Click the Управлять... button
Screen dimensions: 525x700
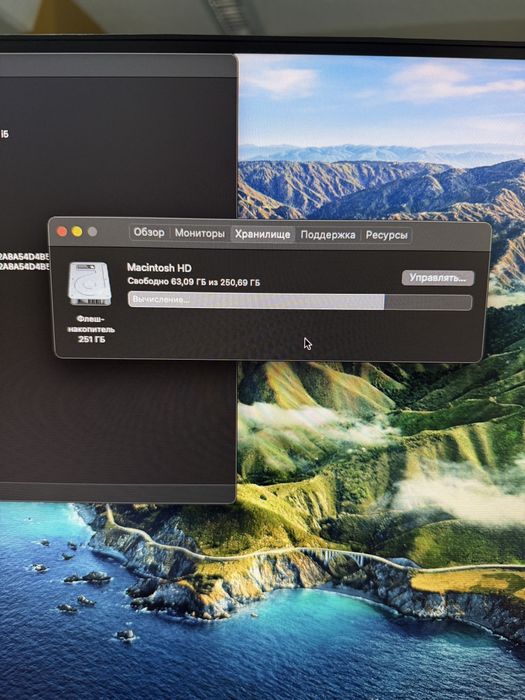438,278
